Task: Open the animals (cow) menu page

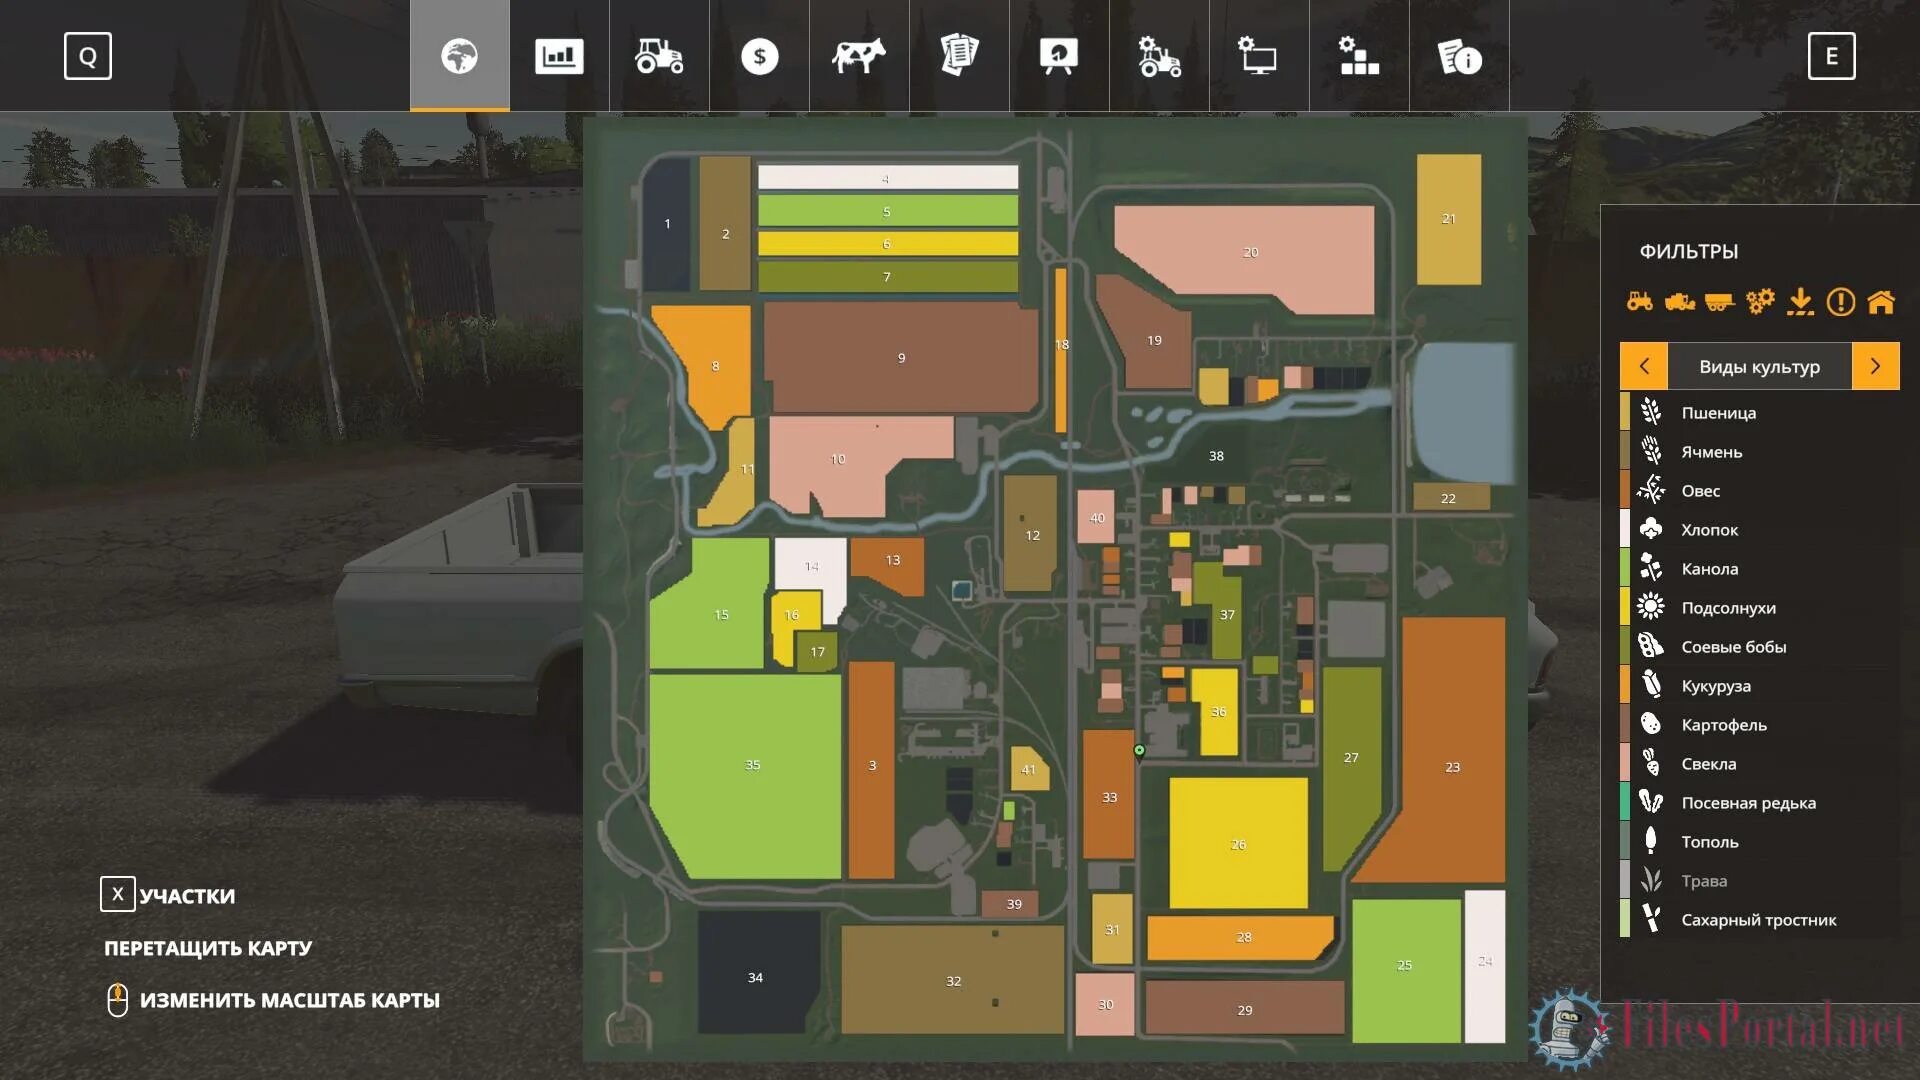Action: click(859, 56)
